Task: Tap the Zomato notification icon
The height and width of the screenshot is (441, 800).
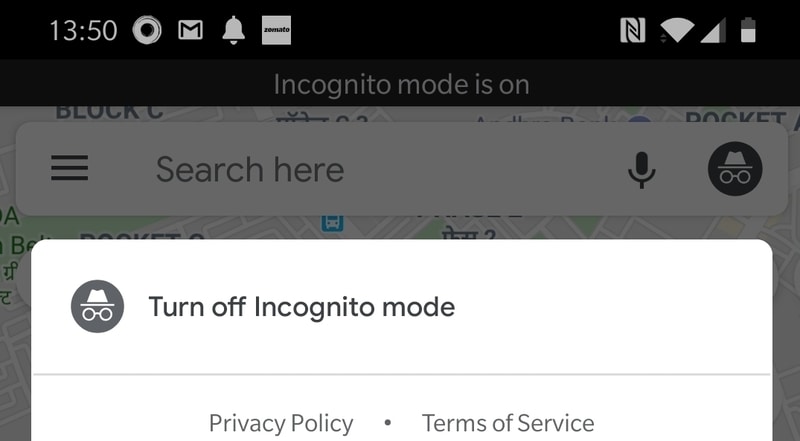Action: 276,31
